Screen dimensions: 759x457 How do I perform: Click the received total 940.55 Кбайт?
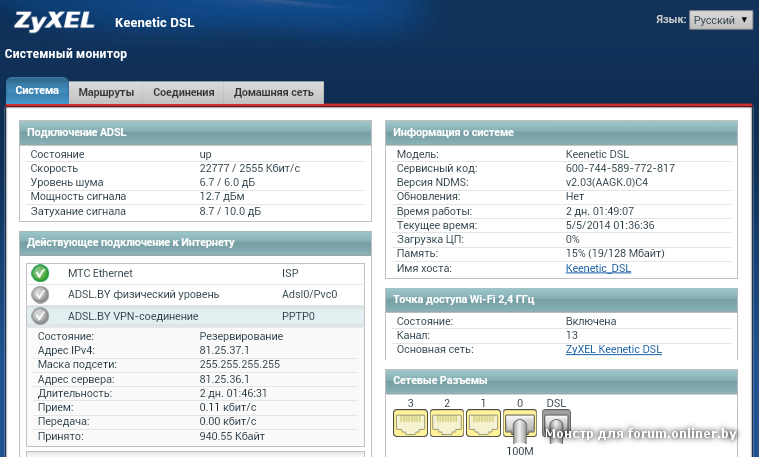(x=232, y=437)
